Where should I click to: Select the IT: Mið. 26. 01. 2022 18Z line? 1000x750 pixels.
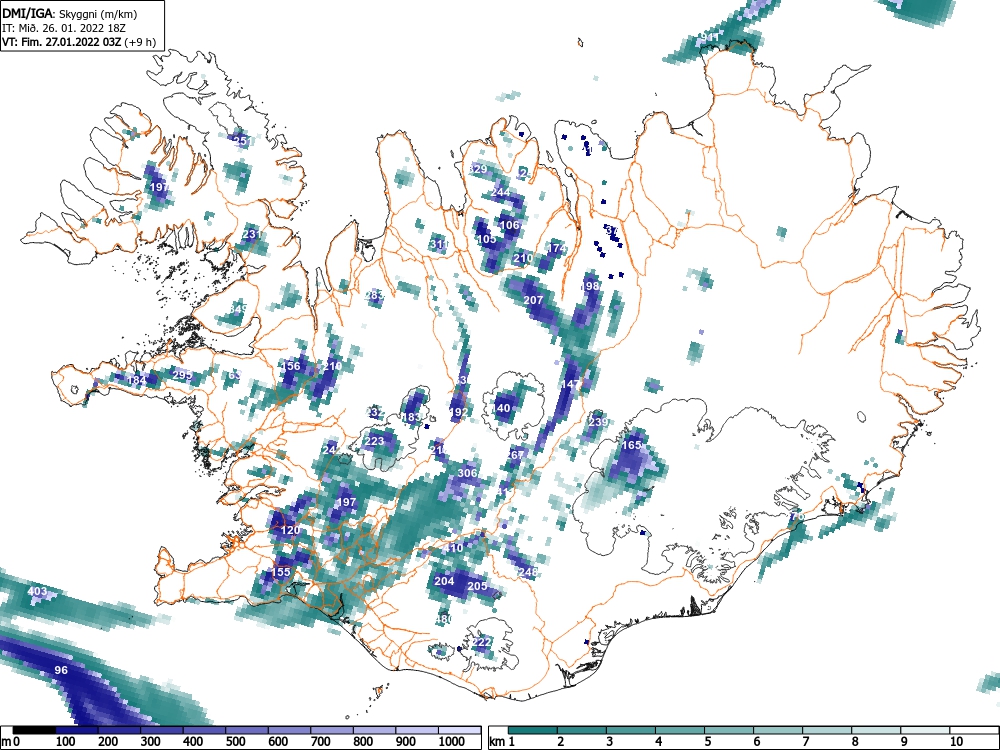click(x=62, y=28)
